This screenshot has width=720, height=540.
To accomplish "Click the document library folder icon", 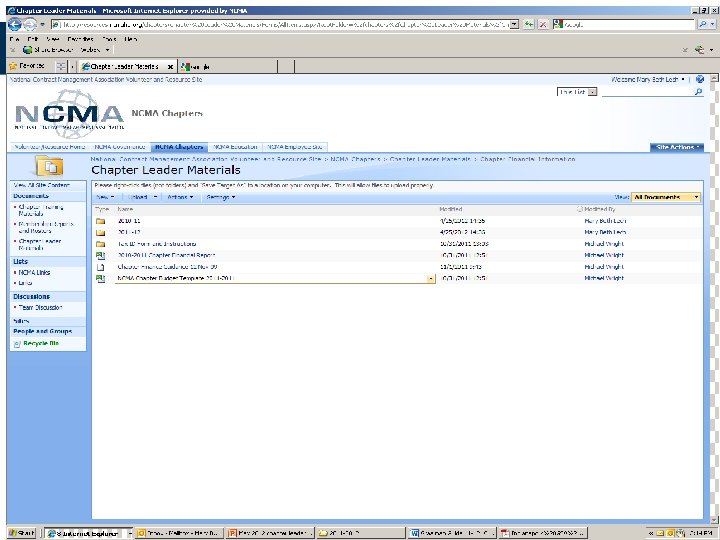I will (49, 166).
